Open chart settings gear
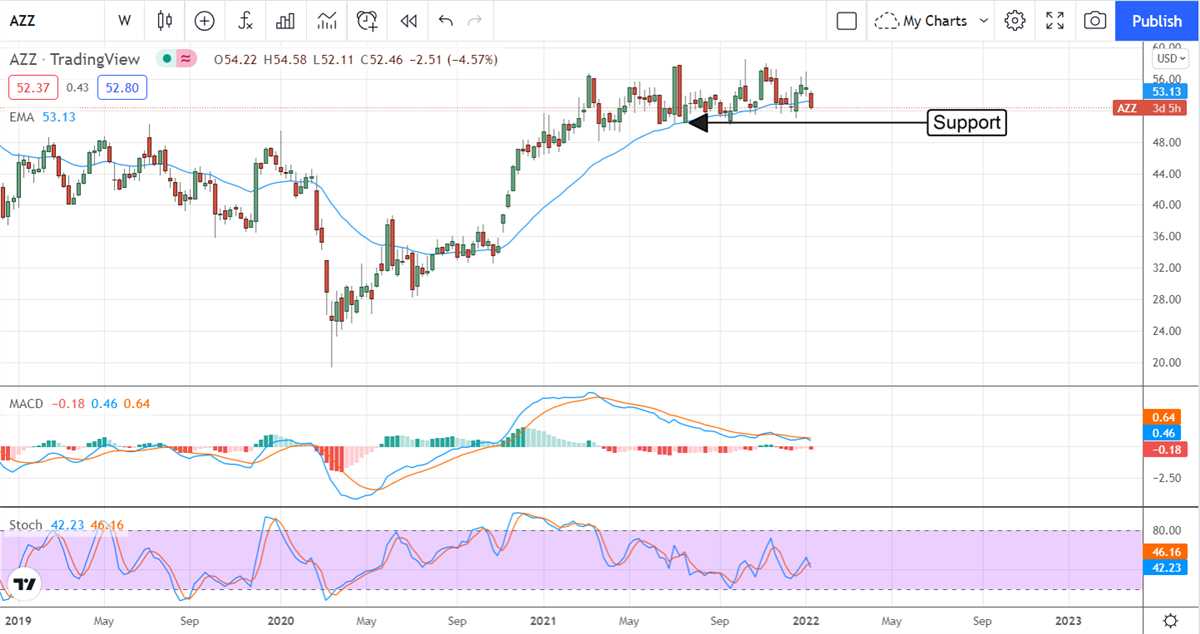1200x634 pixels. [1015, 20]
